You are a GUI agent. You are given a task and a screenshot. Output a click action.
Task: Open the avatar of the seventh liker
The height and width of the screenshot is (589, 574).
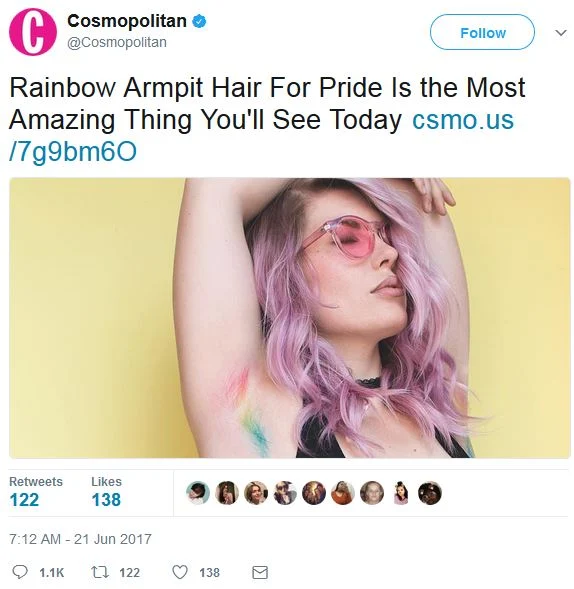pos(372,493)
